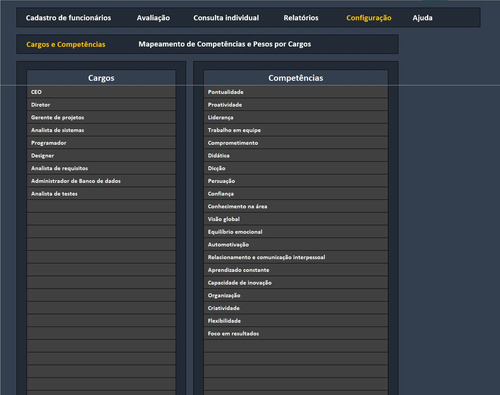Select CEO in Cargos list
The width and height of the screenshot is (500, 395).
coord(101,92)
